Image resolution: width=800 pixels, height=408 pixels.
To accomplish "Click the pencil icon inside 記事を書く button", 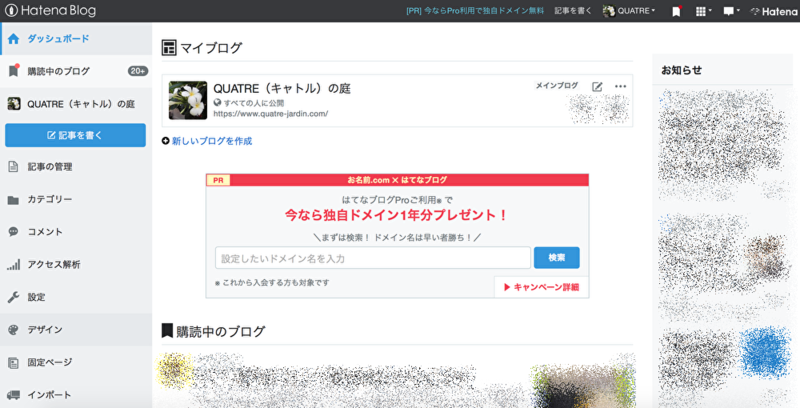I will pyautogui.click(x=51, y=135).
